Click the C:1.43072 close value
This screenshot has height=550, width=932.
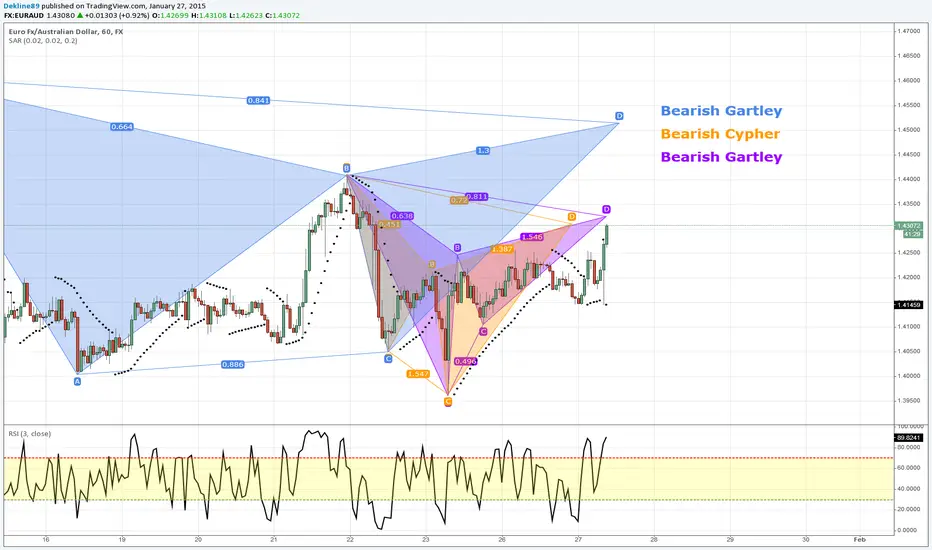283,15
